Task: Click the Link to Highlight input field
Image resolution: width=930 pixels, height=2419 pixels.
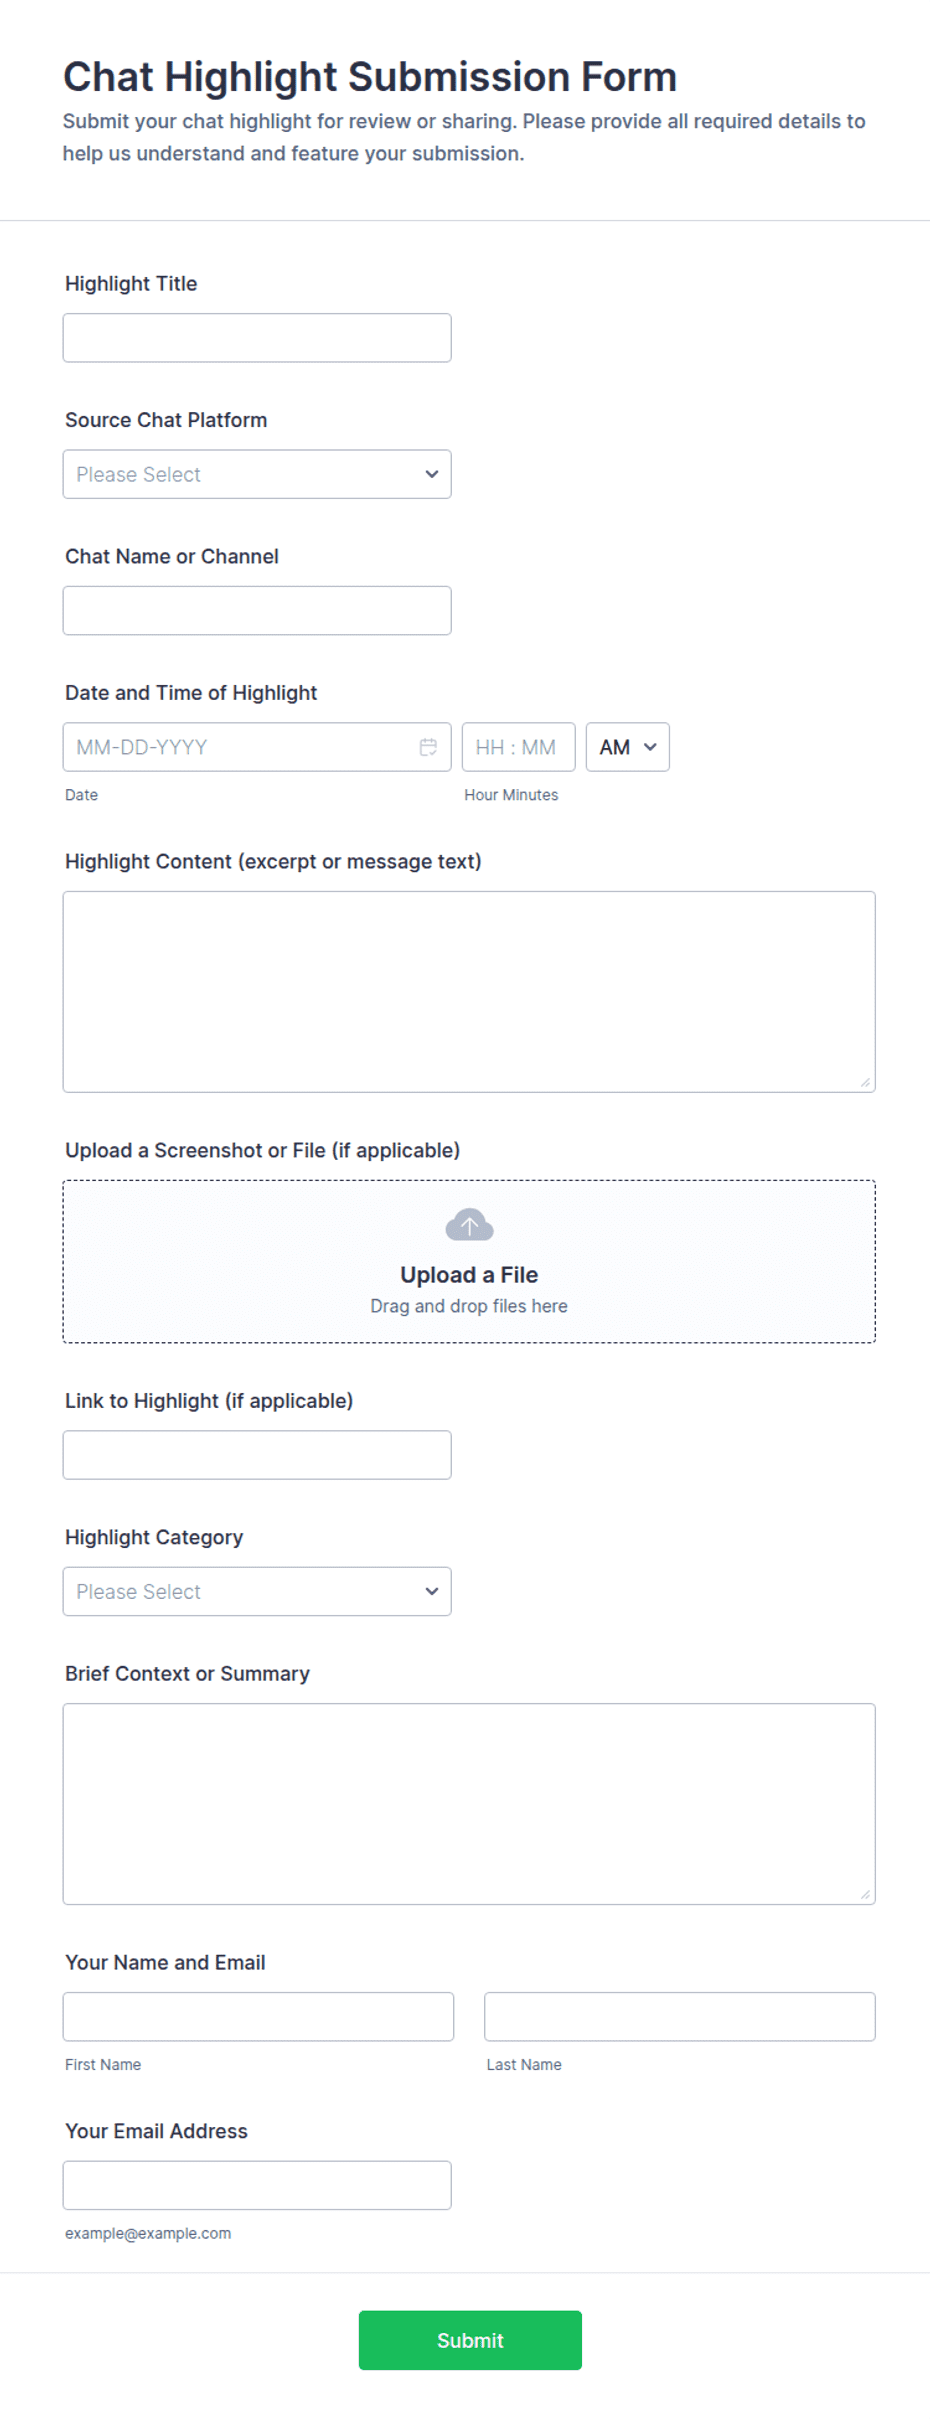Action: coord(257,1455)
